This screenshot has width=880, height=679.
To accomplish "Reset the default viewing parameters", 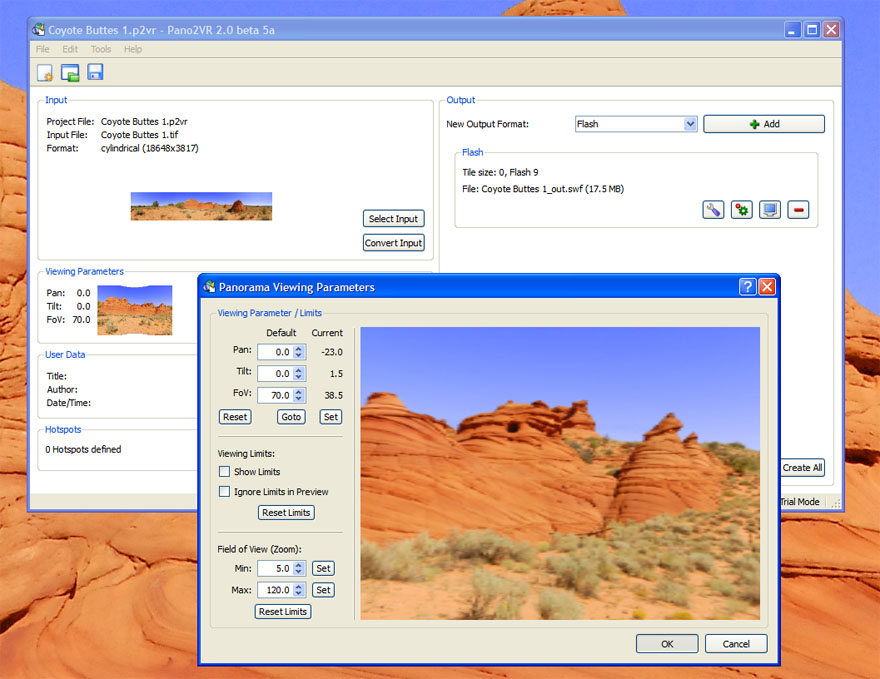I will click(x=235, y=417).
